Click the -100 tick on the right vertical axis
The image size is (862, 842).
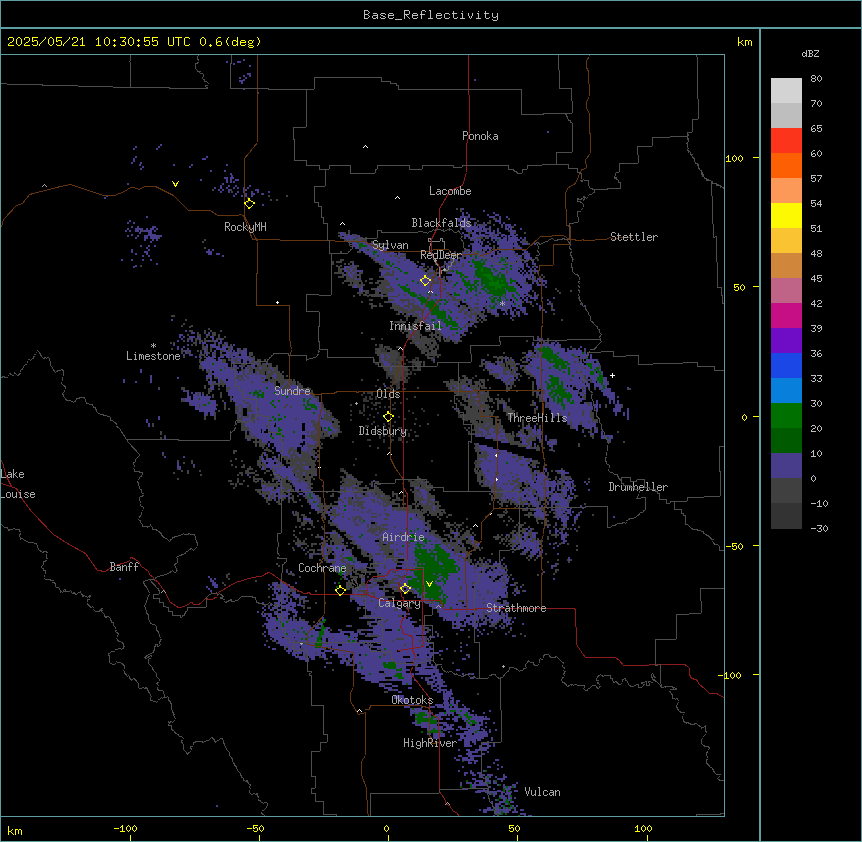pos(731,675)
